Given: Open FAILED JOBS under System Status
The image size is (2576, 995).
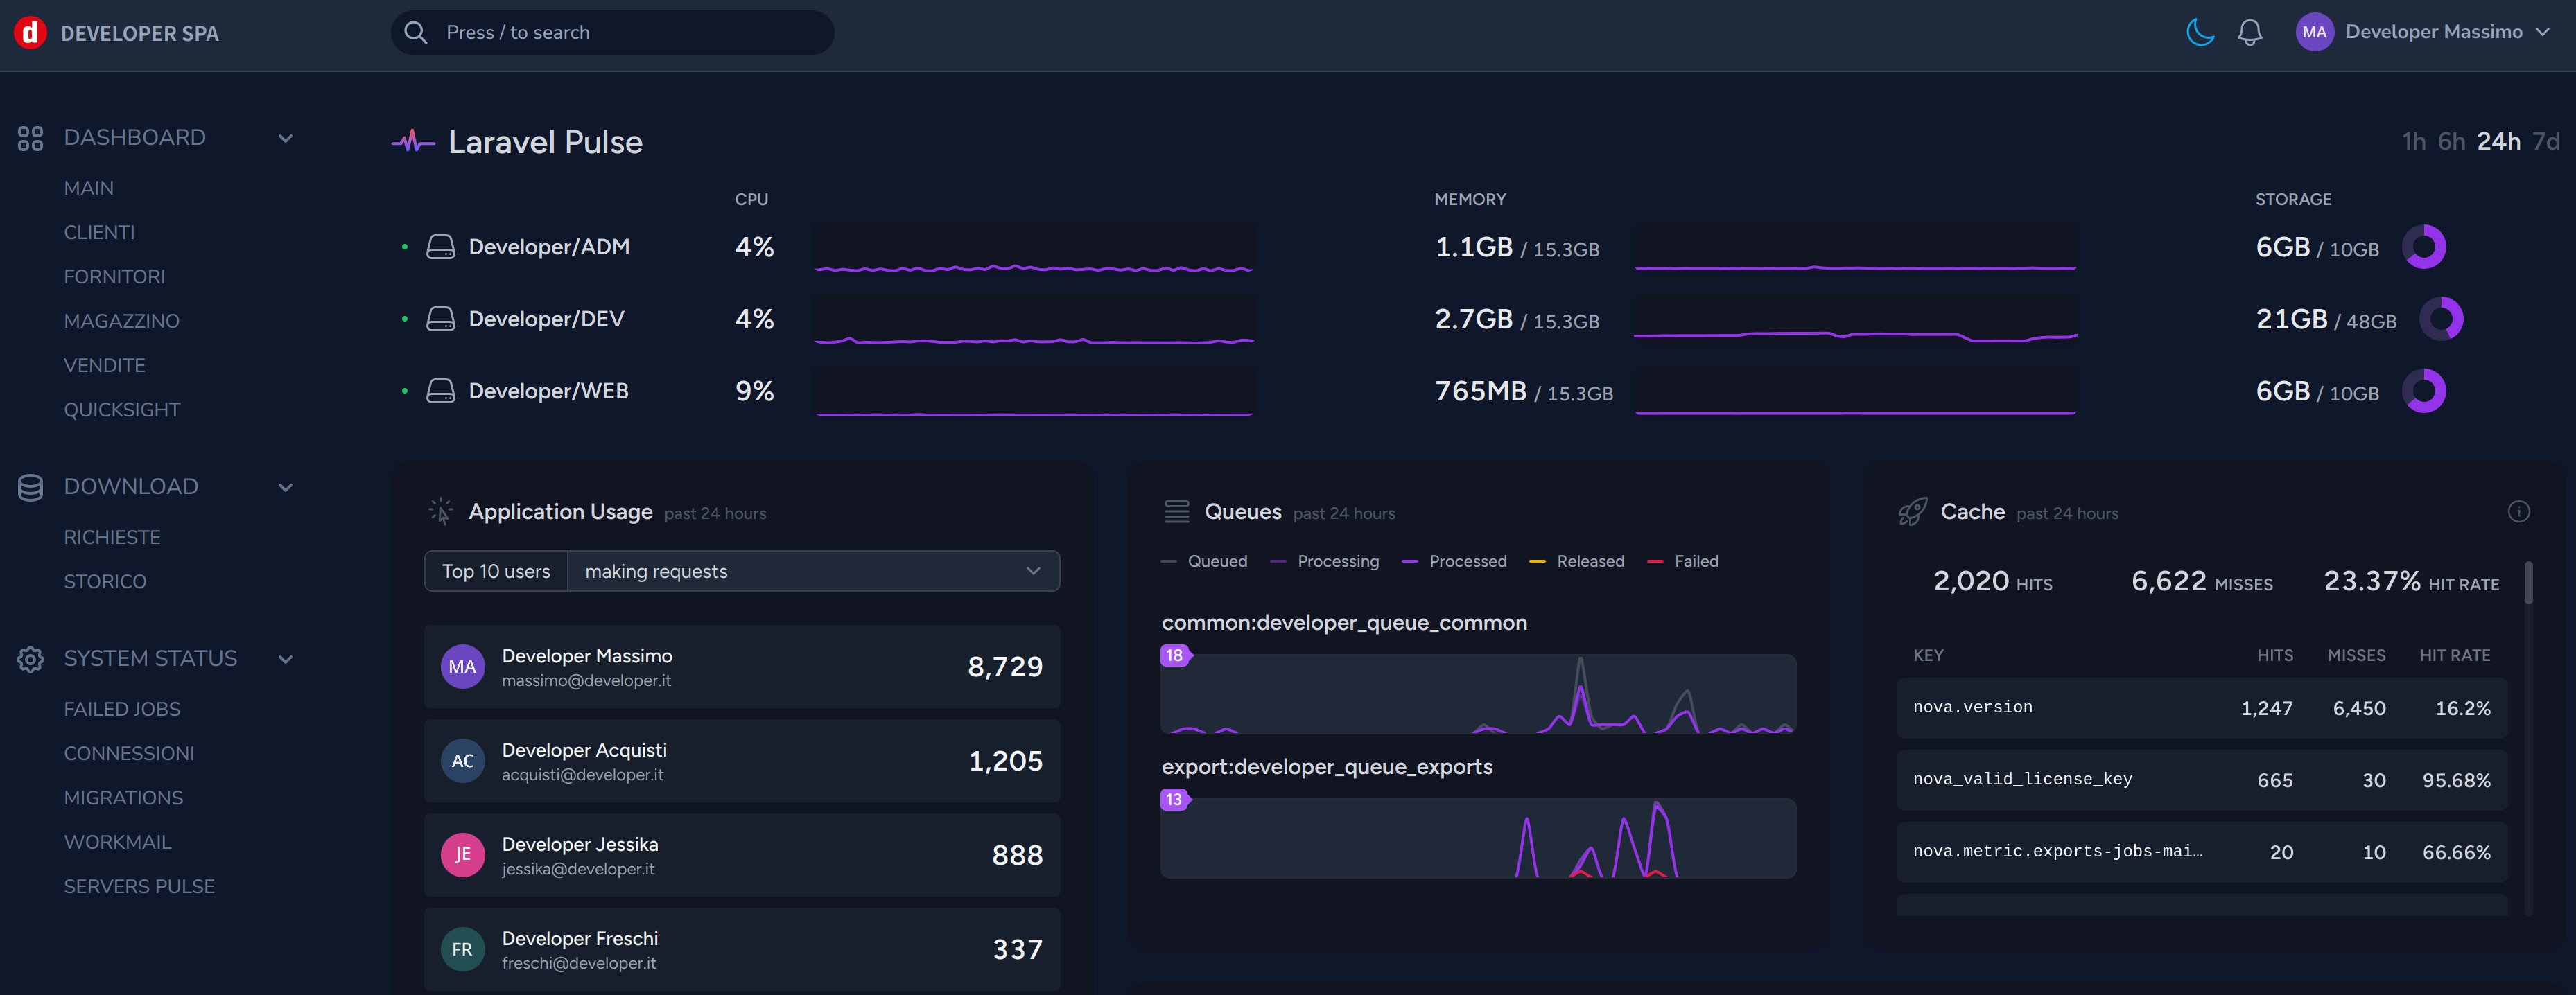Looking at the screenshot, I should (122, 708).
